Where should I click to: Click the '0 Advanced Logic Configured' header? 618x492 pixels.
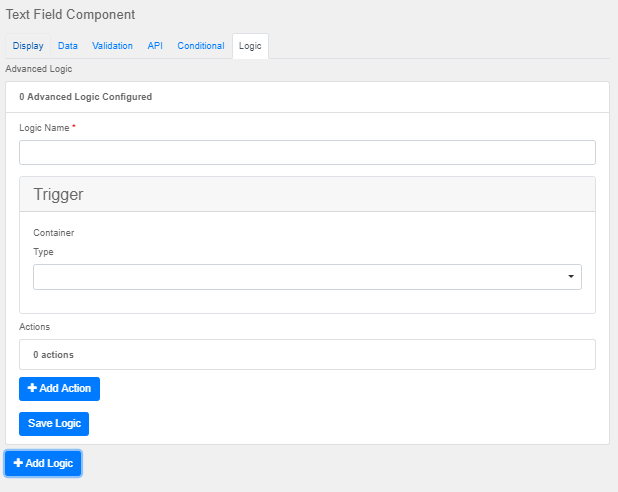(307, 97)
